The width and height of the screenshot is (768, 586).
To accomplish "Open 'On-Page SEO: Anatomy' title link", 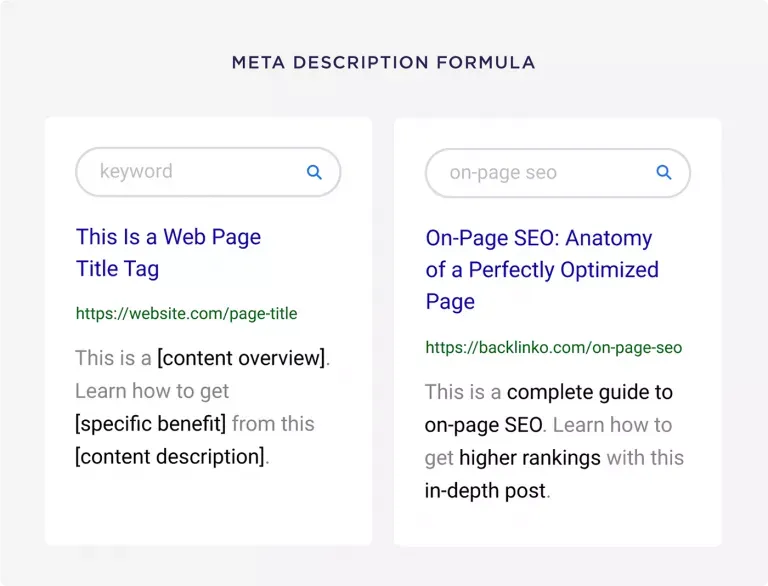I will 539,238.
